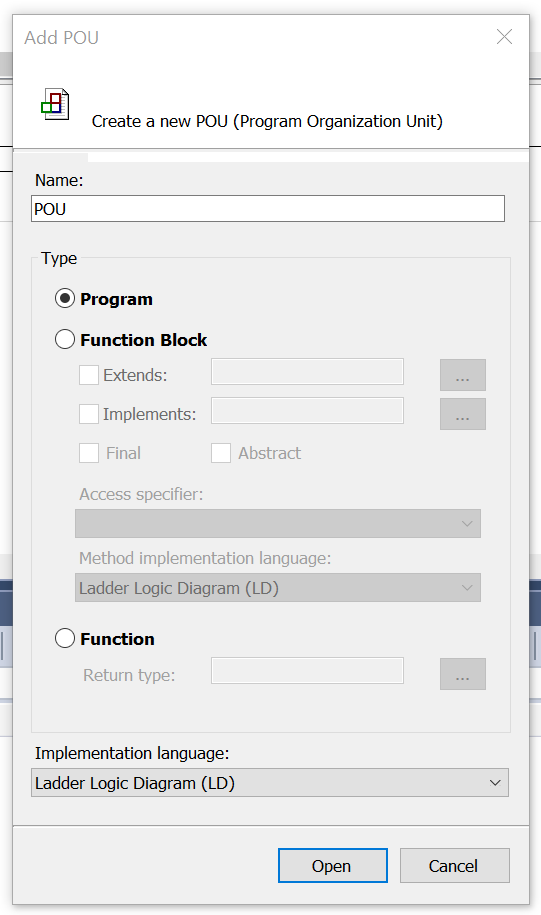Enable the Extends checkbox
The width and height of the screenshot is (541, 915).
(89, 375)
